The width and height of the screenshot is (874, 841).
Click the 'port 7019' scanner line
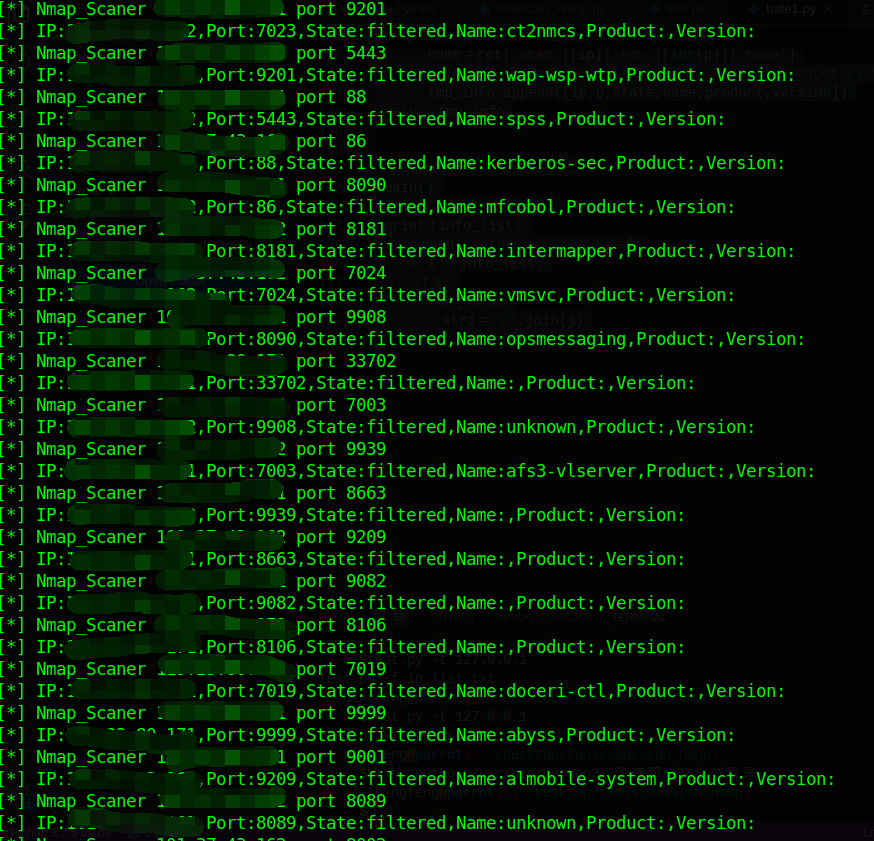(193, 670)
